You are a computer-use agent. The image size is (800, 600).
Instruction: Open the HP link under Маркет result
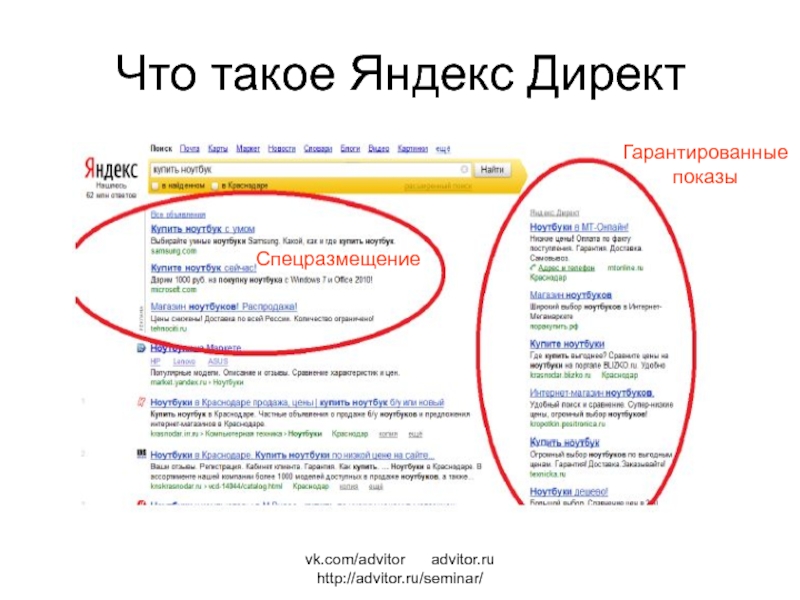[x=156, y=362]
